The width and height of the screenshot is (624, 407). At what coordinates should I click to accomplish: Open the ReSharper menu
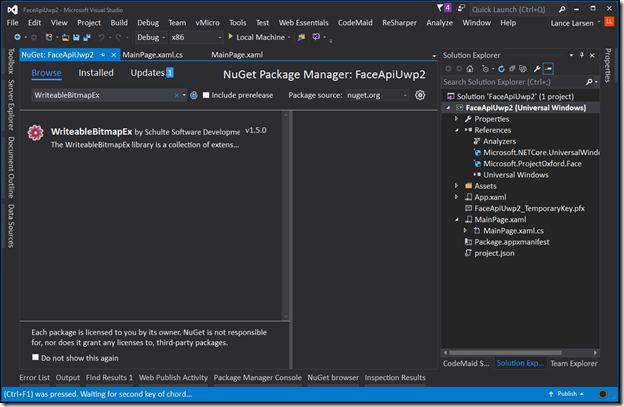click(x=399, y=23)
